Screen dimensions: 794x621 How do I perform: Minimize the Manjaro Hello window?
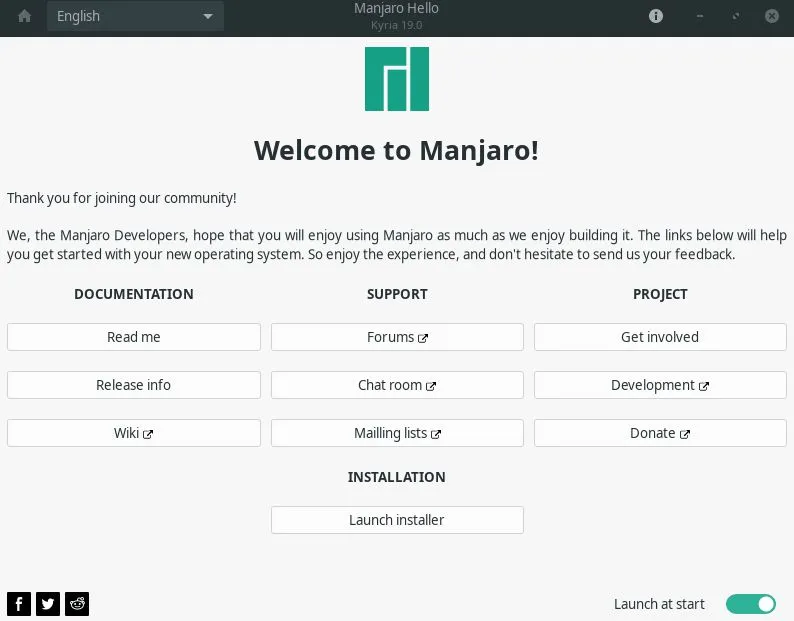tap(700, 16)
